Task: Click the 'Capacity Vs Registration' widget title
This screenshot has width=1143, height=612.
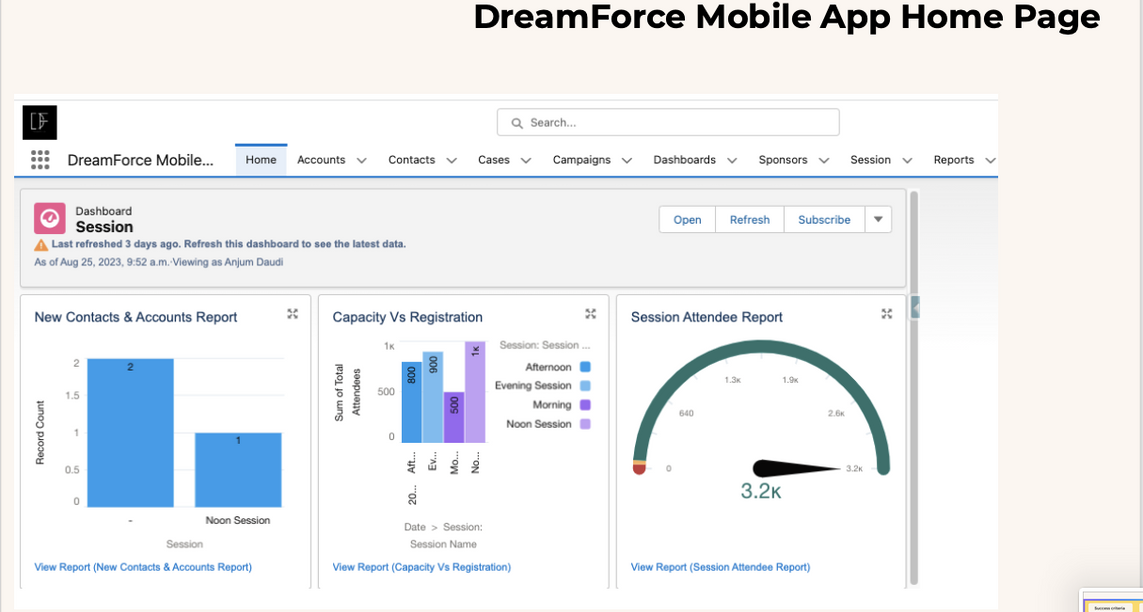Action: coord(407,317)
